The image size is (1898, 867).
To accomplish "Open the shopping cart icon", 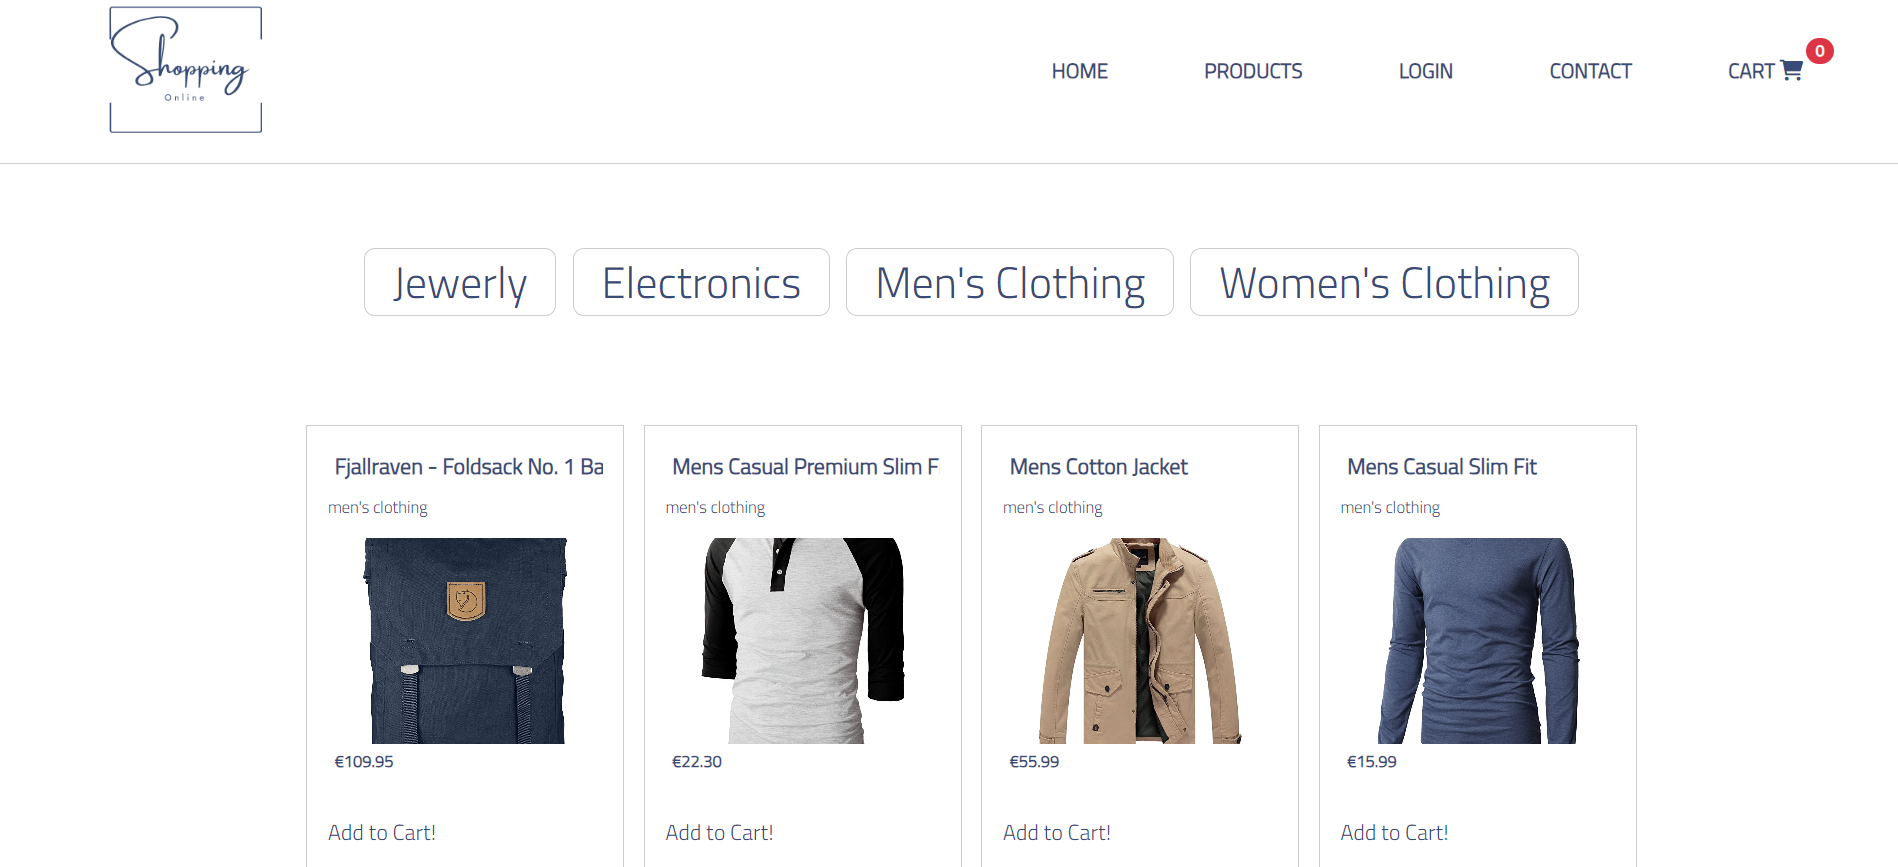I will [1791, 71].
